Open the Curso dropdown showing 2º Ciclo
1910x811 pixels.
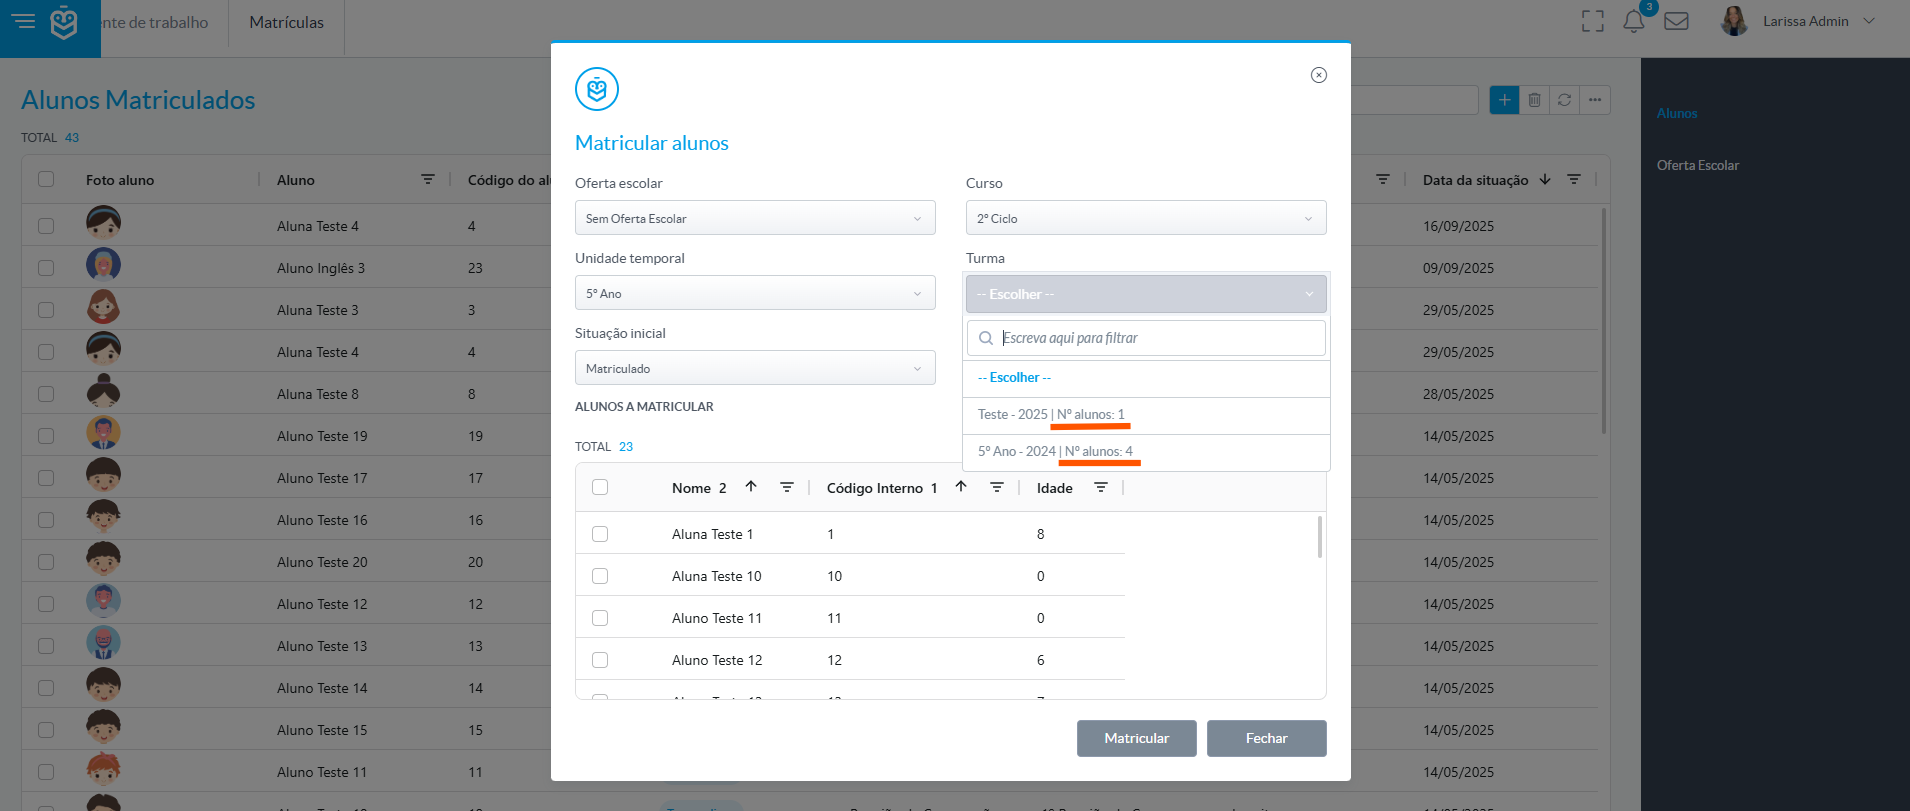tap(1146, 218)
